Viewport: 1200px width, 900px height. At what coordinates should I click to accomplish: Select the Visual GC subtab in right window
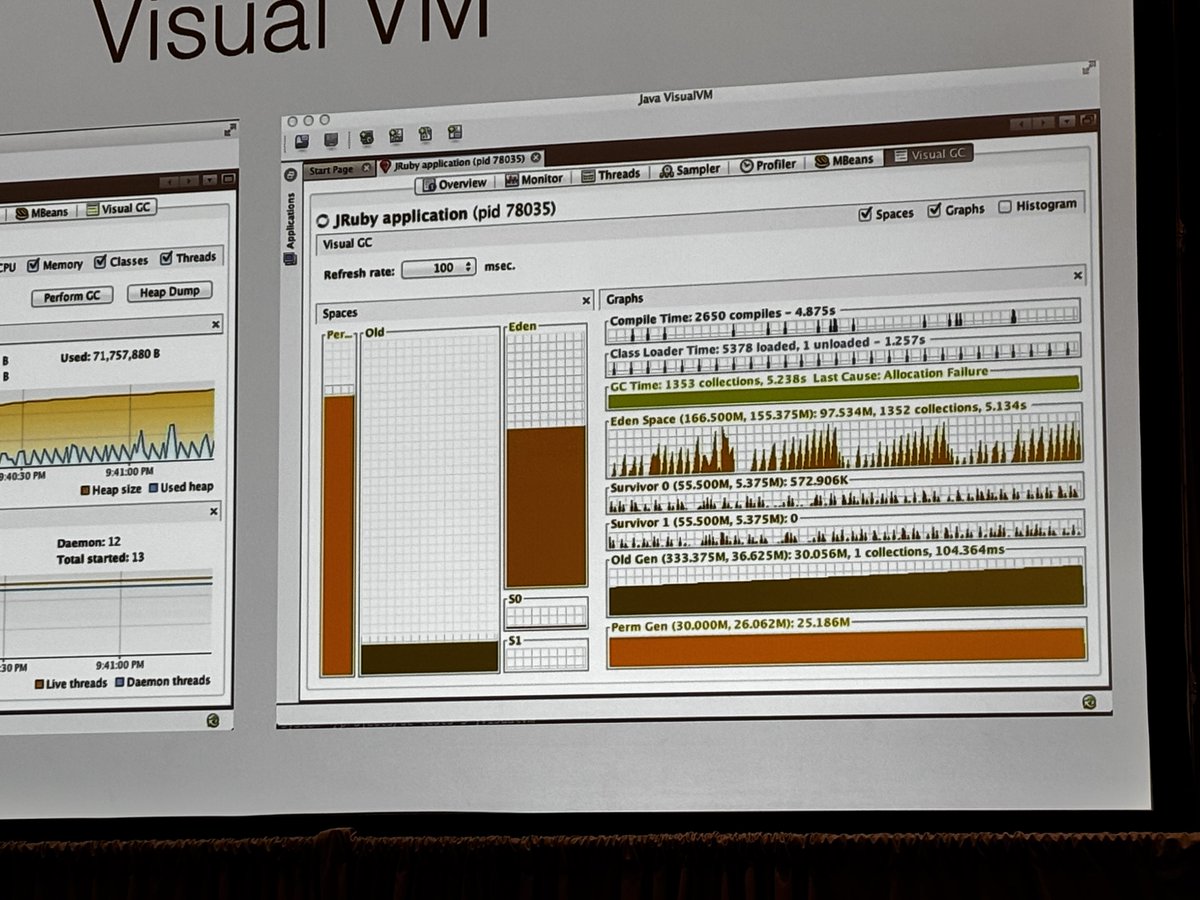click(930, 155)
